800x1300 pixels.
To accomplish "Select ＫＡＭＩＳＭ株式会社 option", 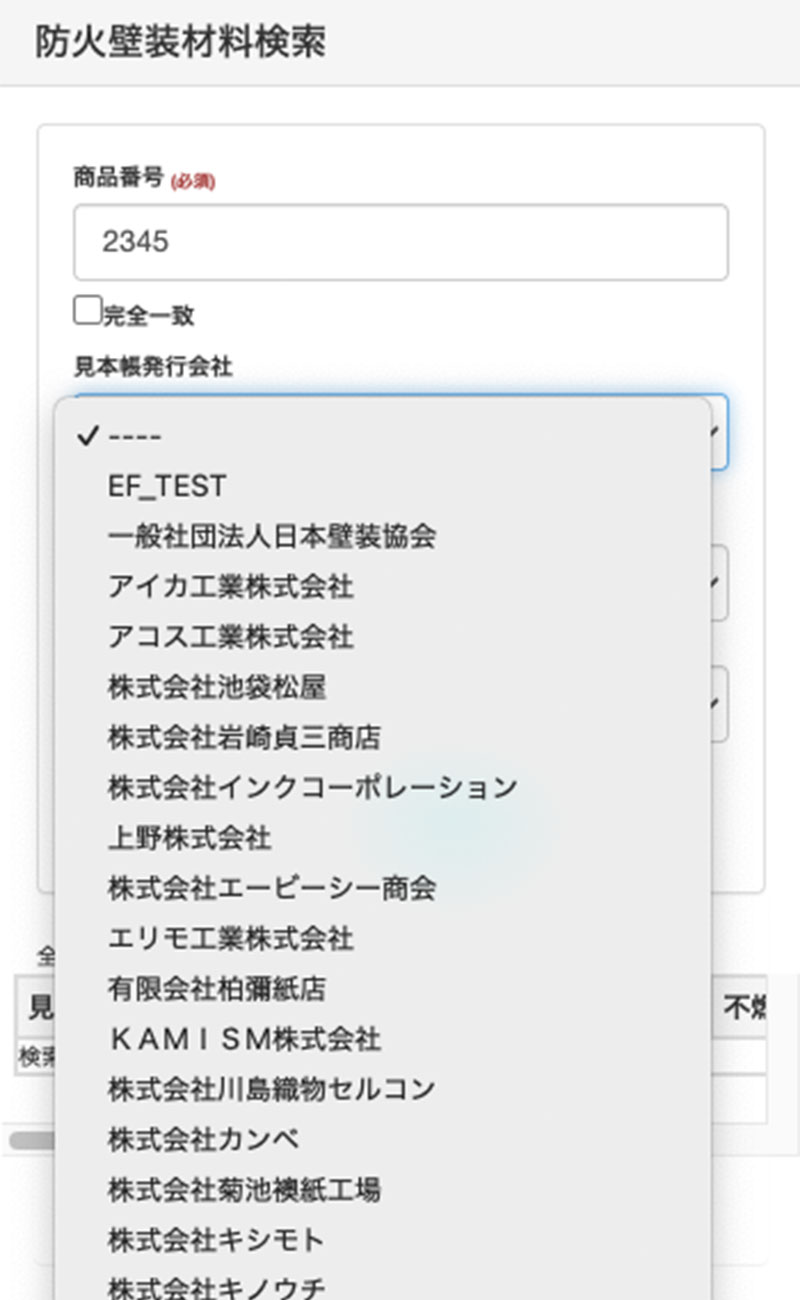I will [x=244, y=1039].
